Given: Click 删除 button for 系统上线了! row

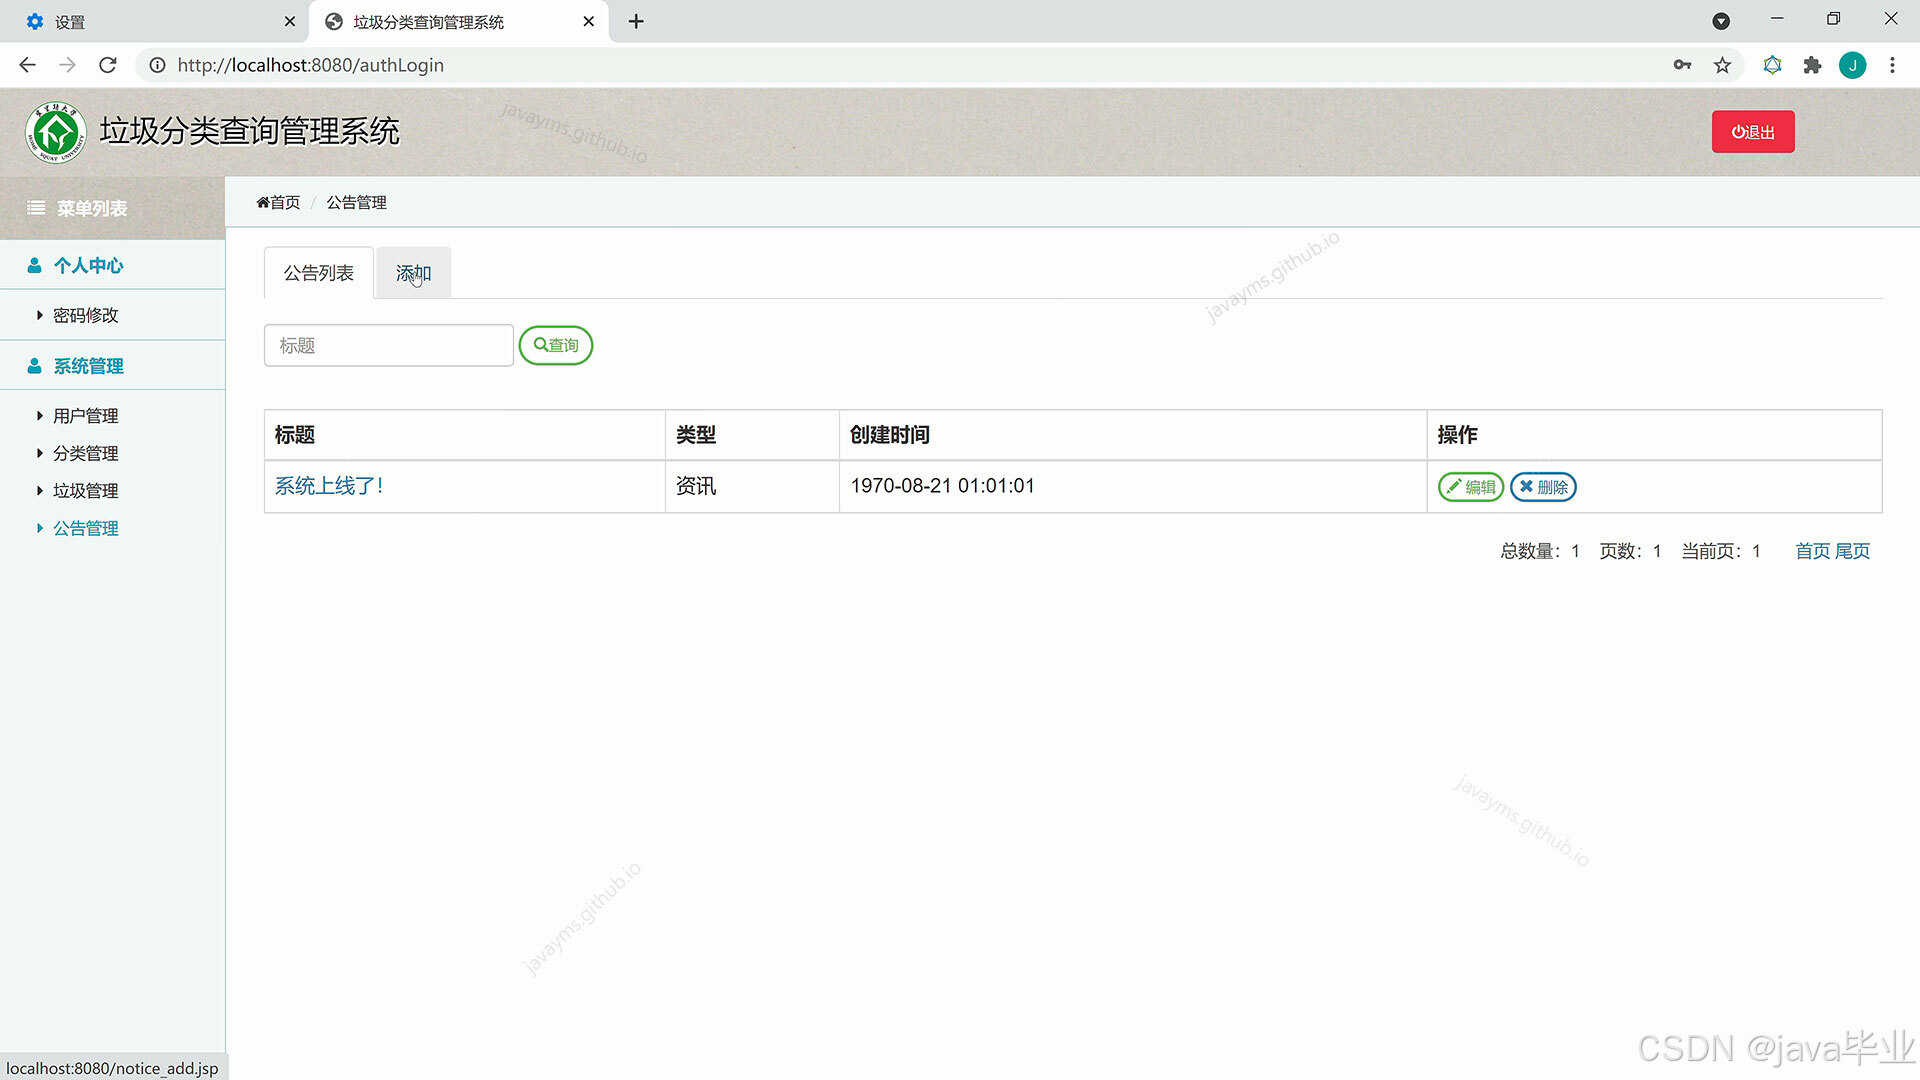Looking at the screenshot, I should [1543, 487].
